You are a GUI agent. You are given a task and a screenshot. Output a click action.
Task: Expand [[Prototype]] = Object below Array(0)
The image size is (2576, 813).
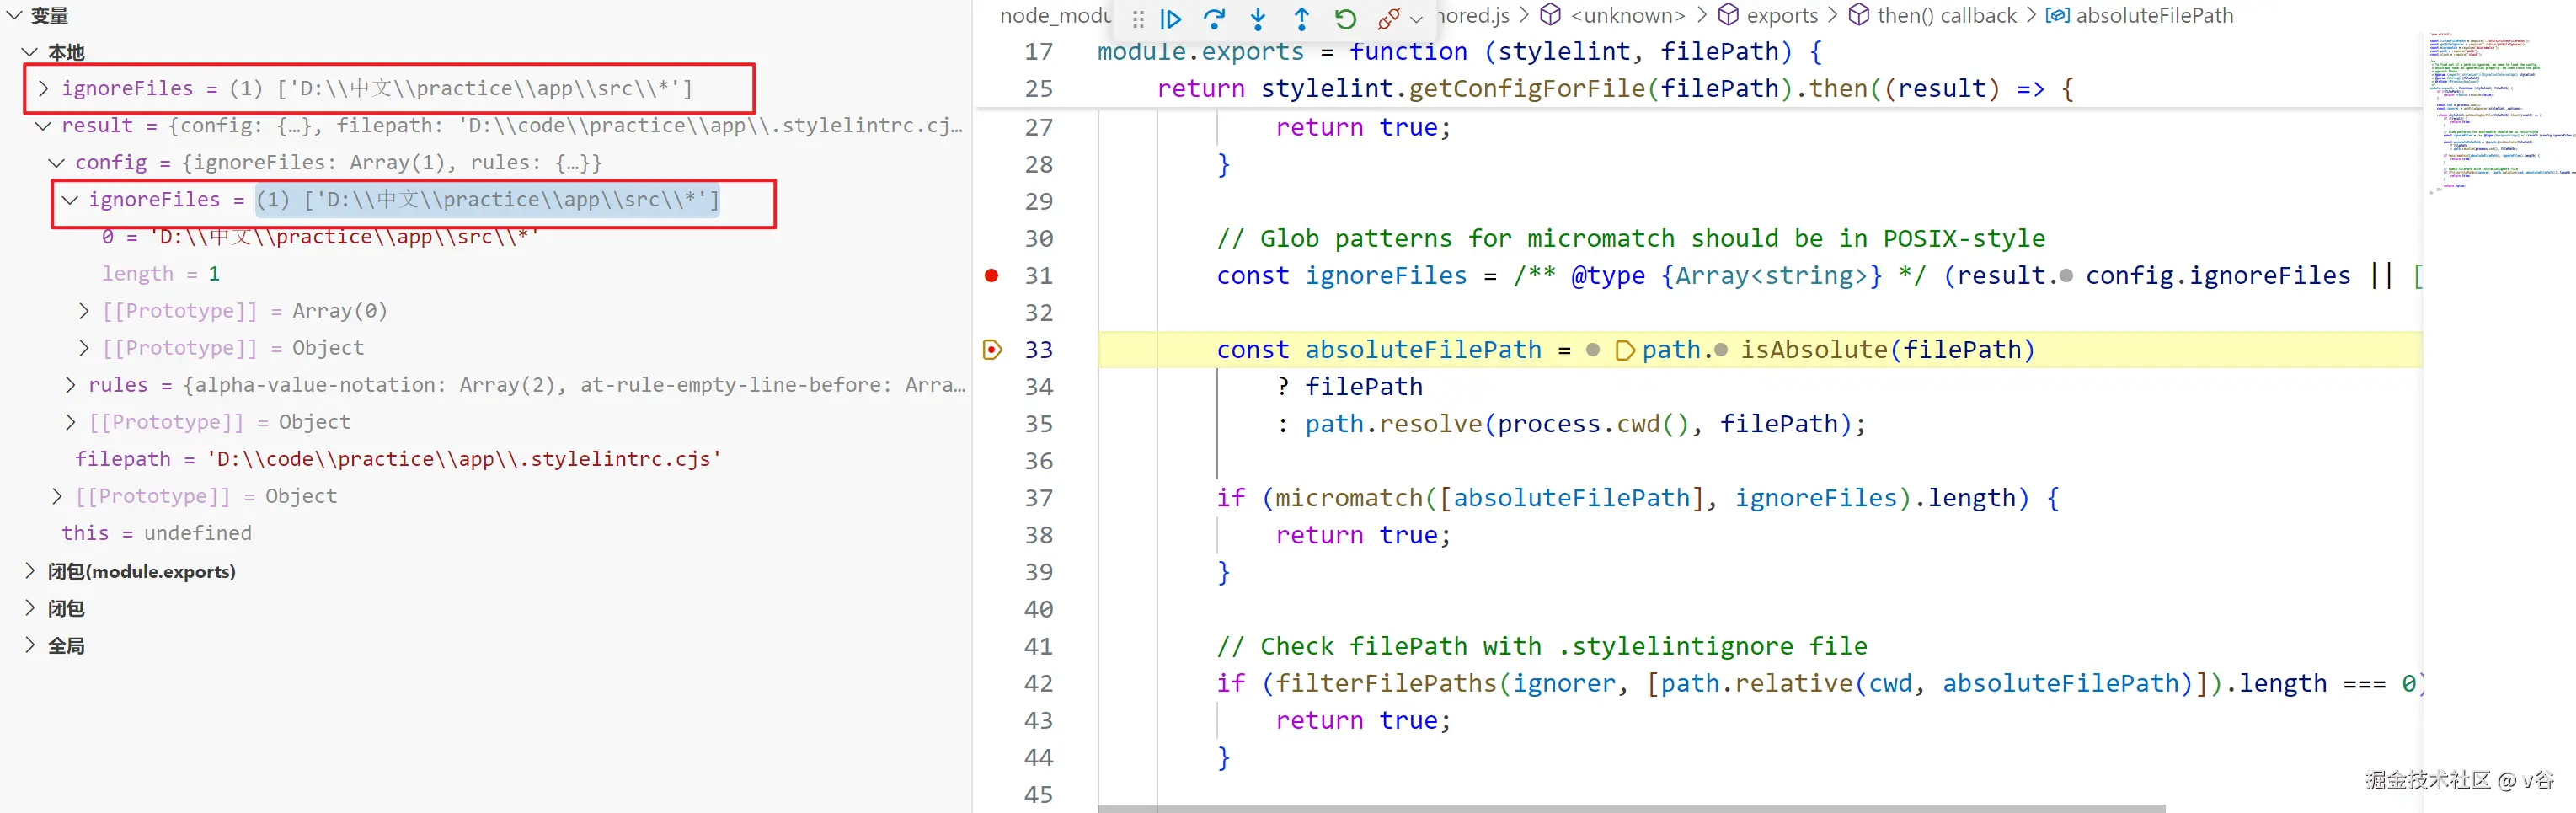[84, 347]
